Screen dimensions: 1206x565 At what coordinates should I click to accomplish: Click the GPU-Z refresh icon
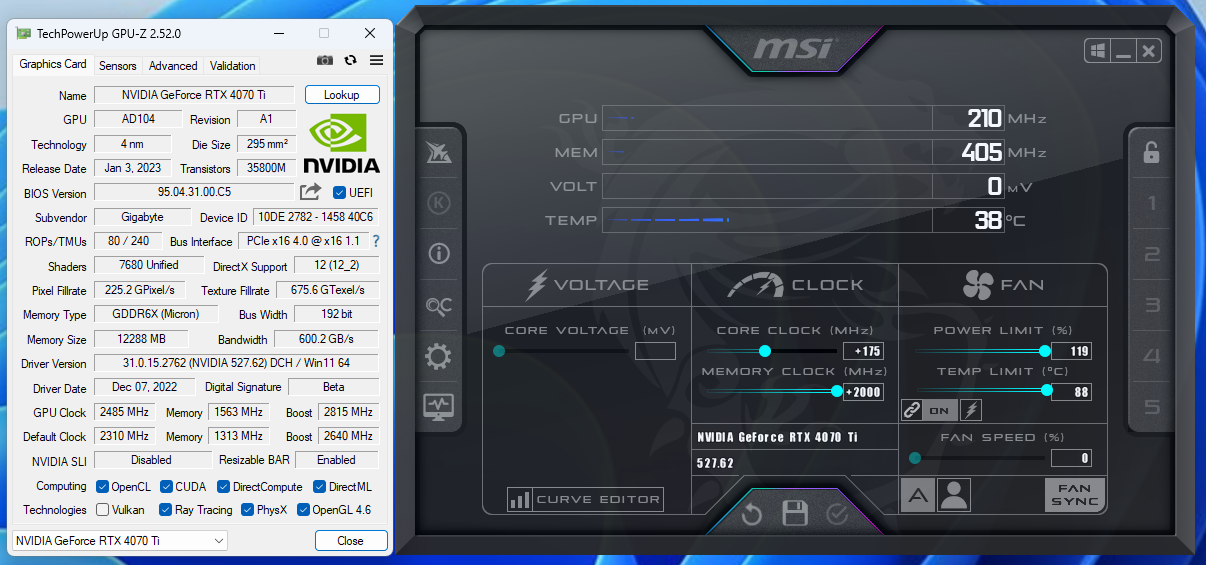[350, 60]
